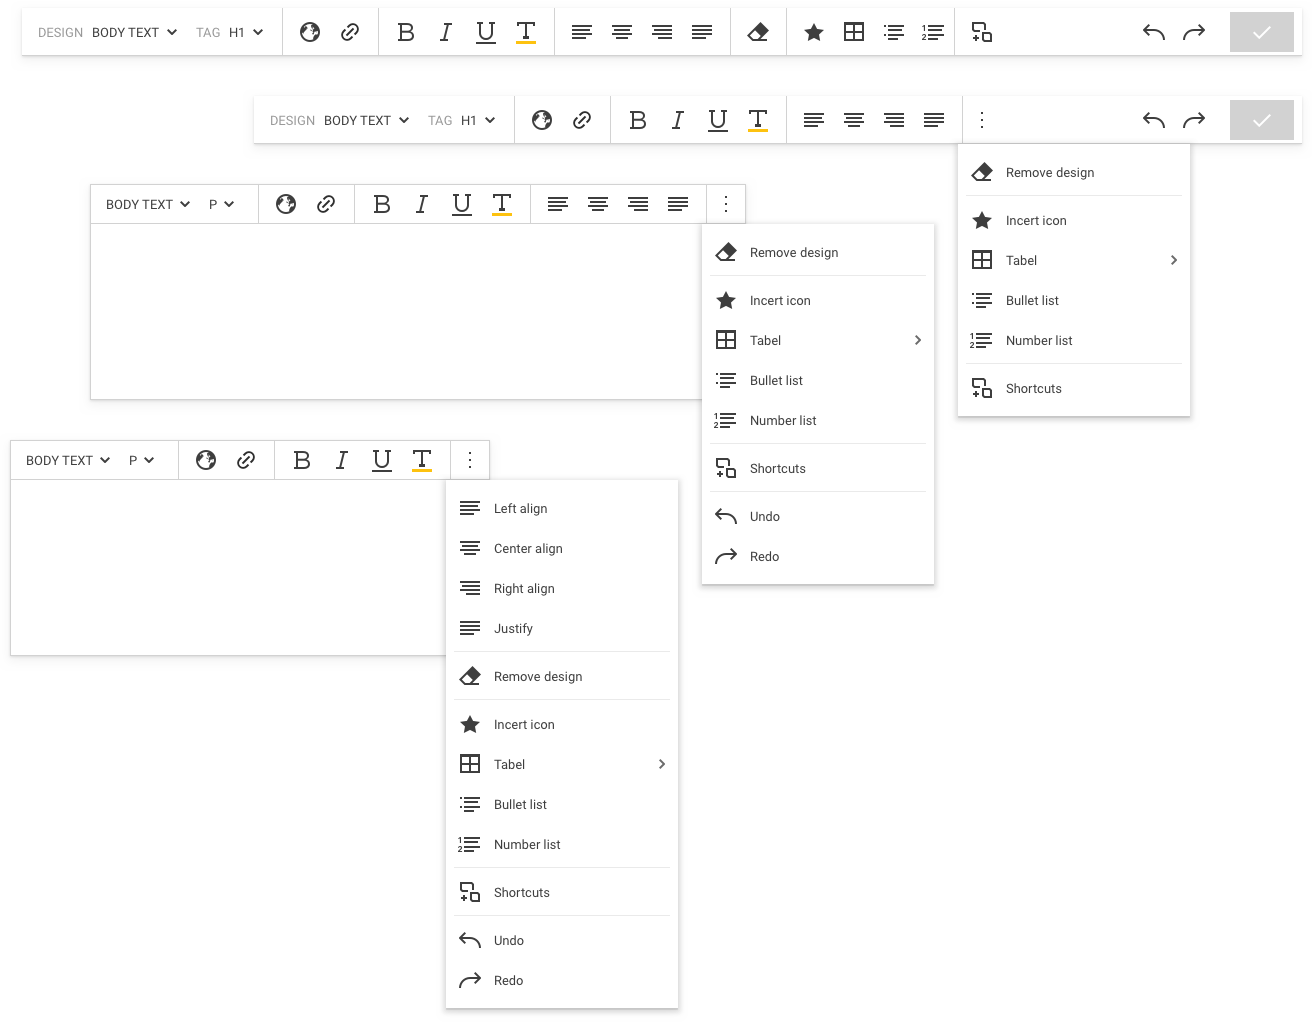Click the link icon in the top toolbar
This screenshot has height=1032, width=1312.
coord(350,32)
